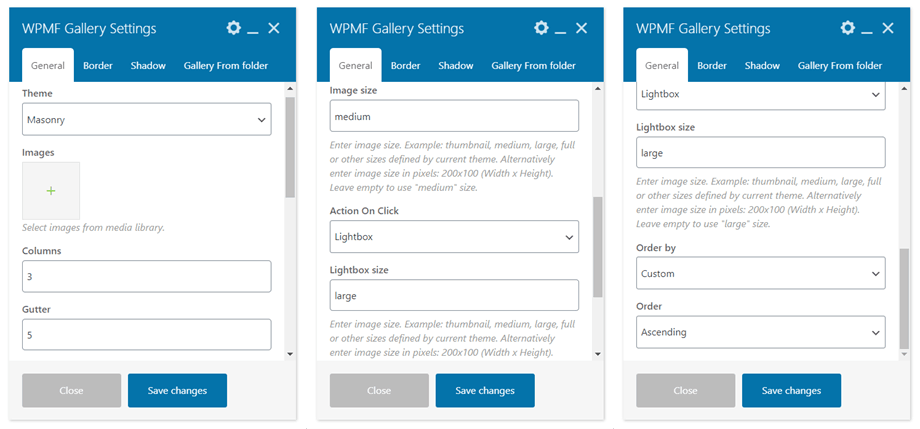Minimize the panel containing the Order dropdown
The image size is (920, 429).
pos(868,29)
